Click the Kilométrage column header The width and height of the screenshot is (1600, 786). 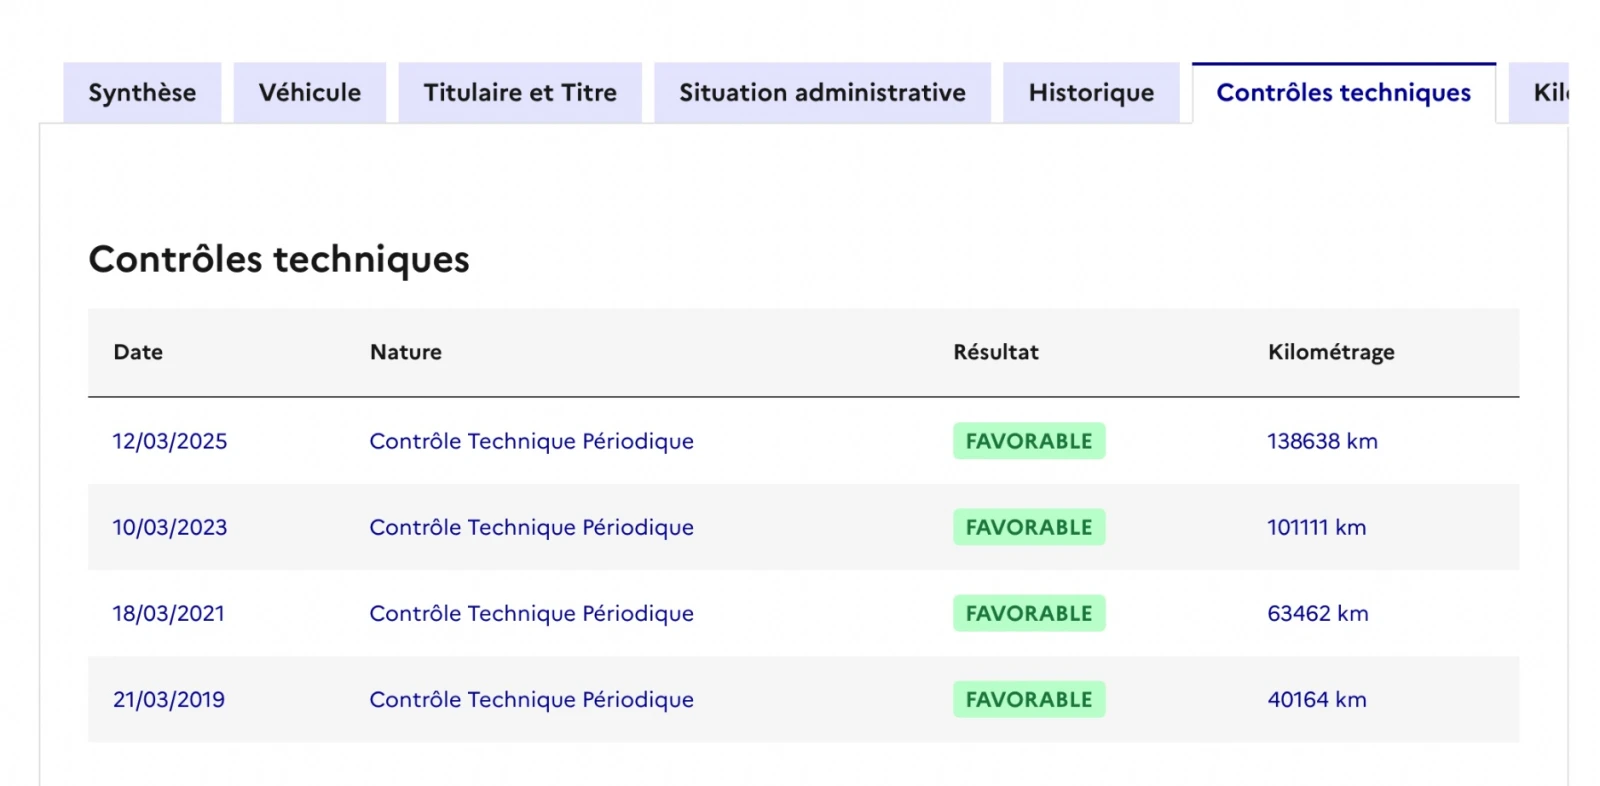[x=1330, y=352]
